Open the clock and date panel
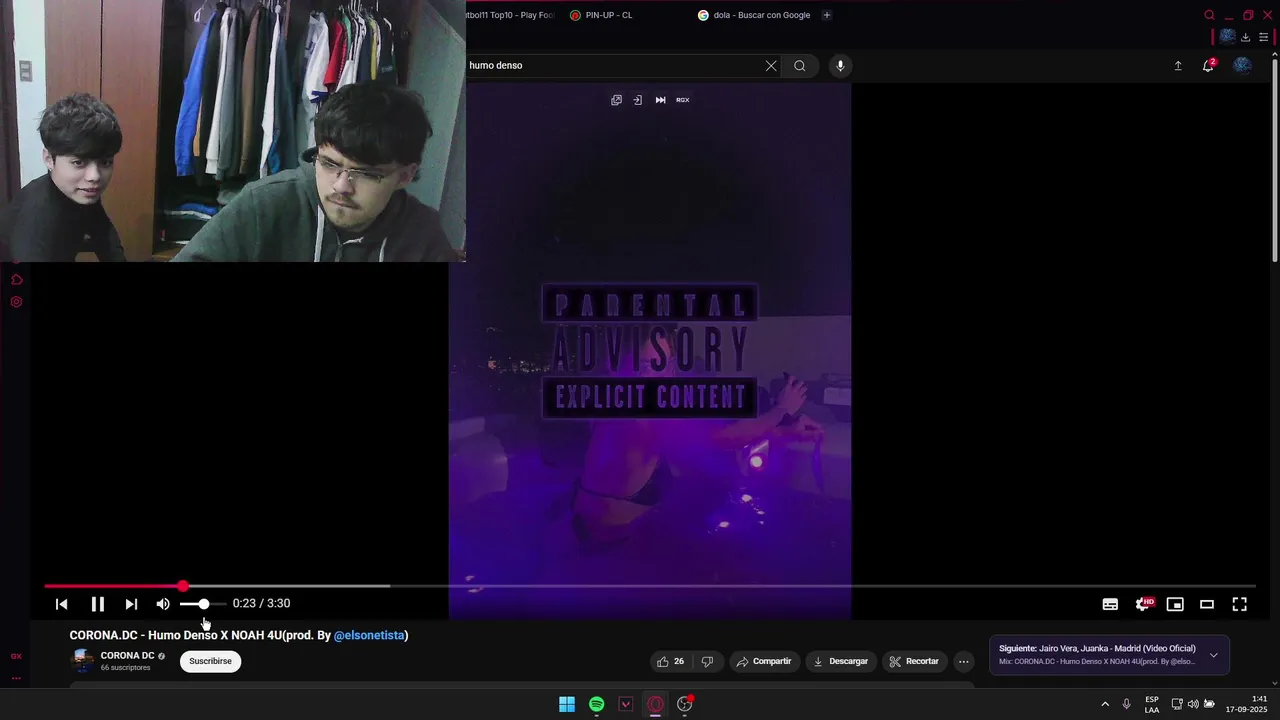Viewport: 1280px width, 720px height. [x=1247, y=704]
